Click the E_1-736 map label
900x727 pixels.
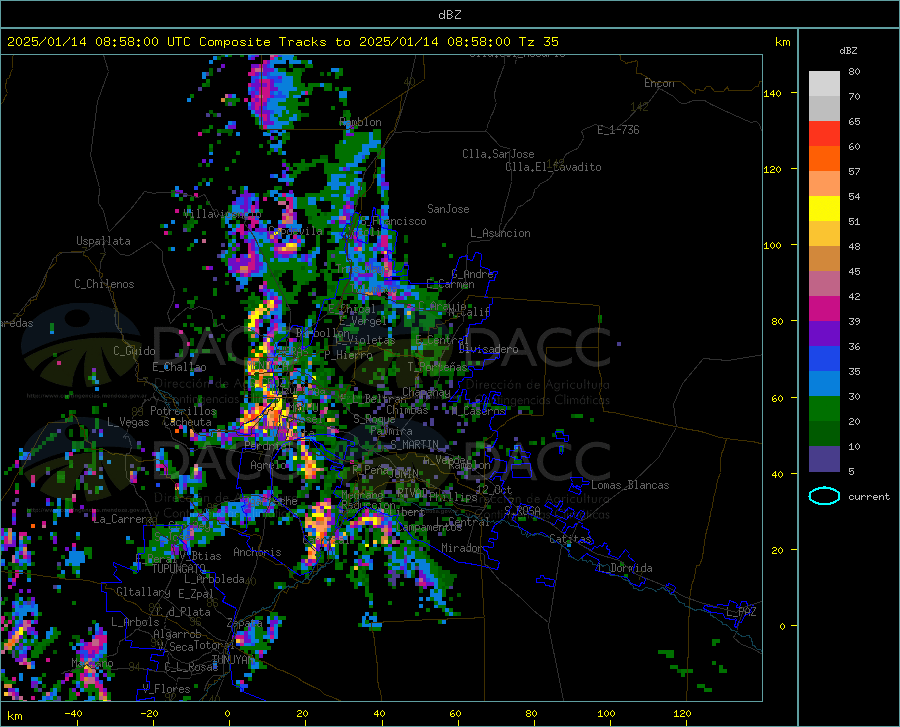coord(618,130)
